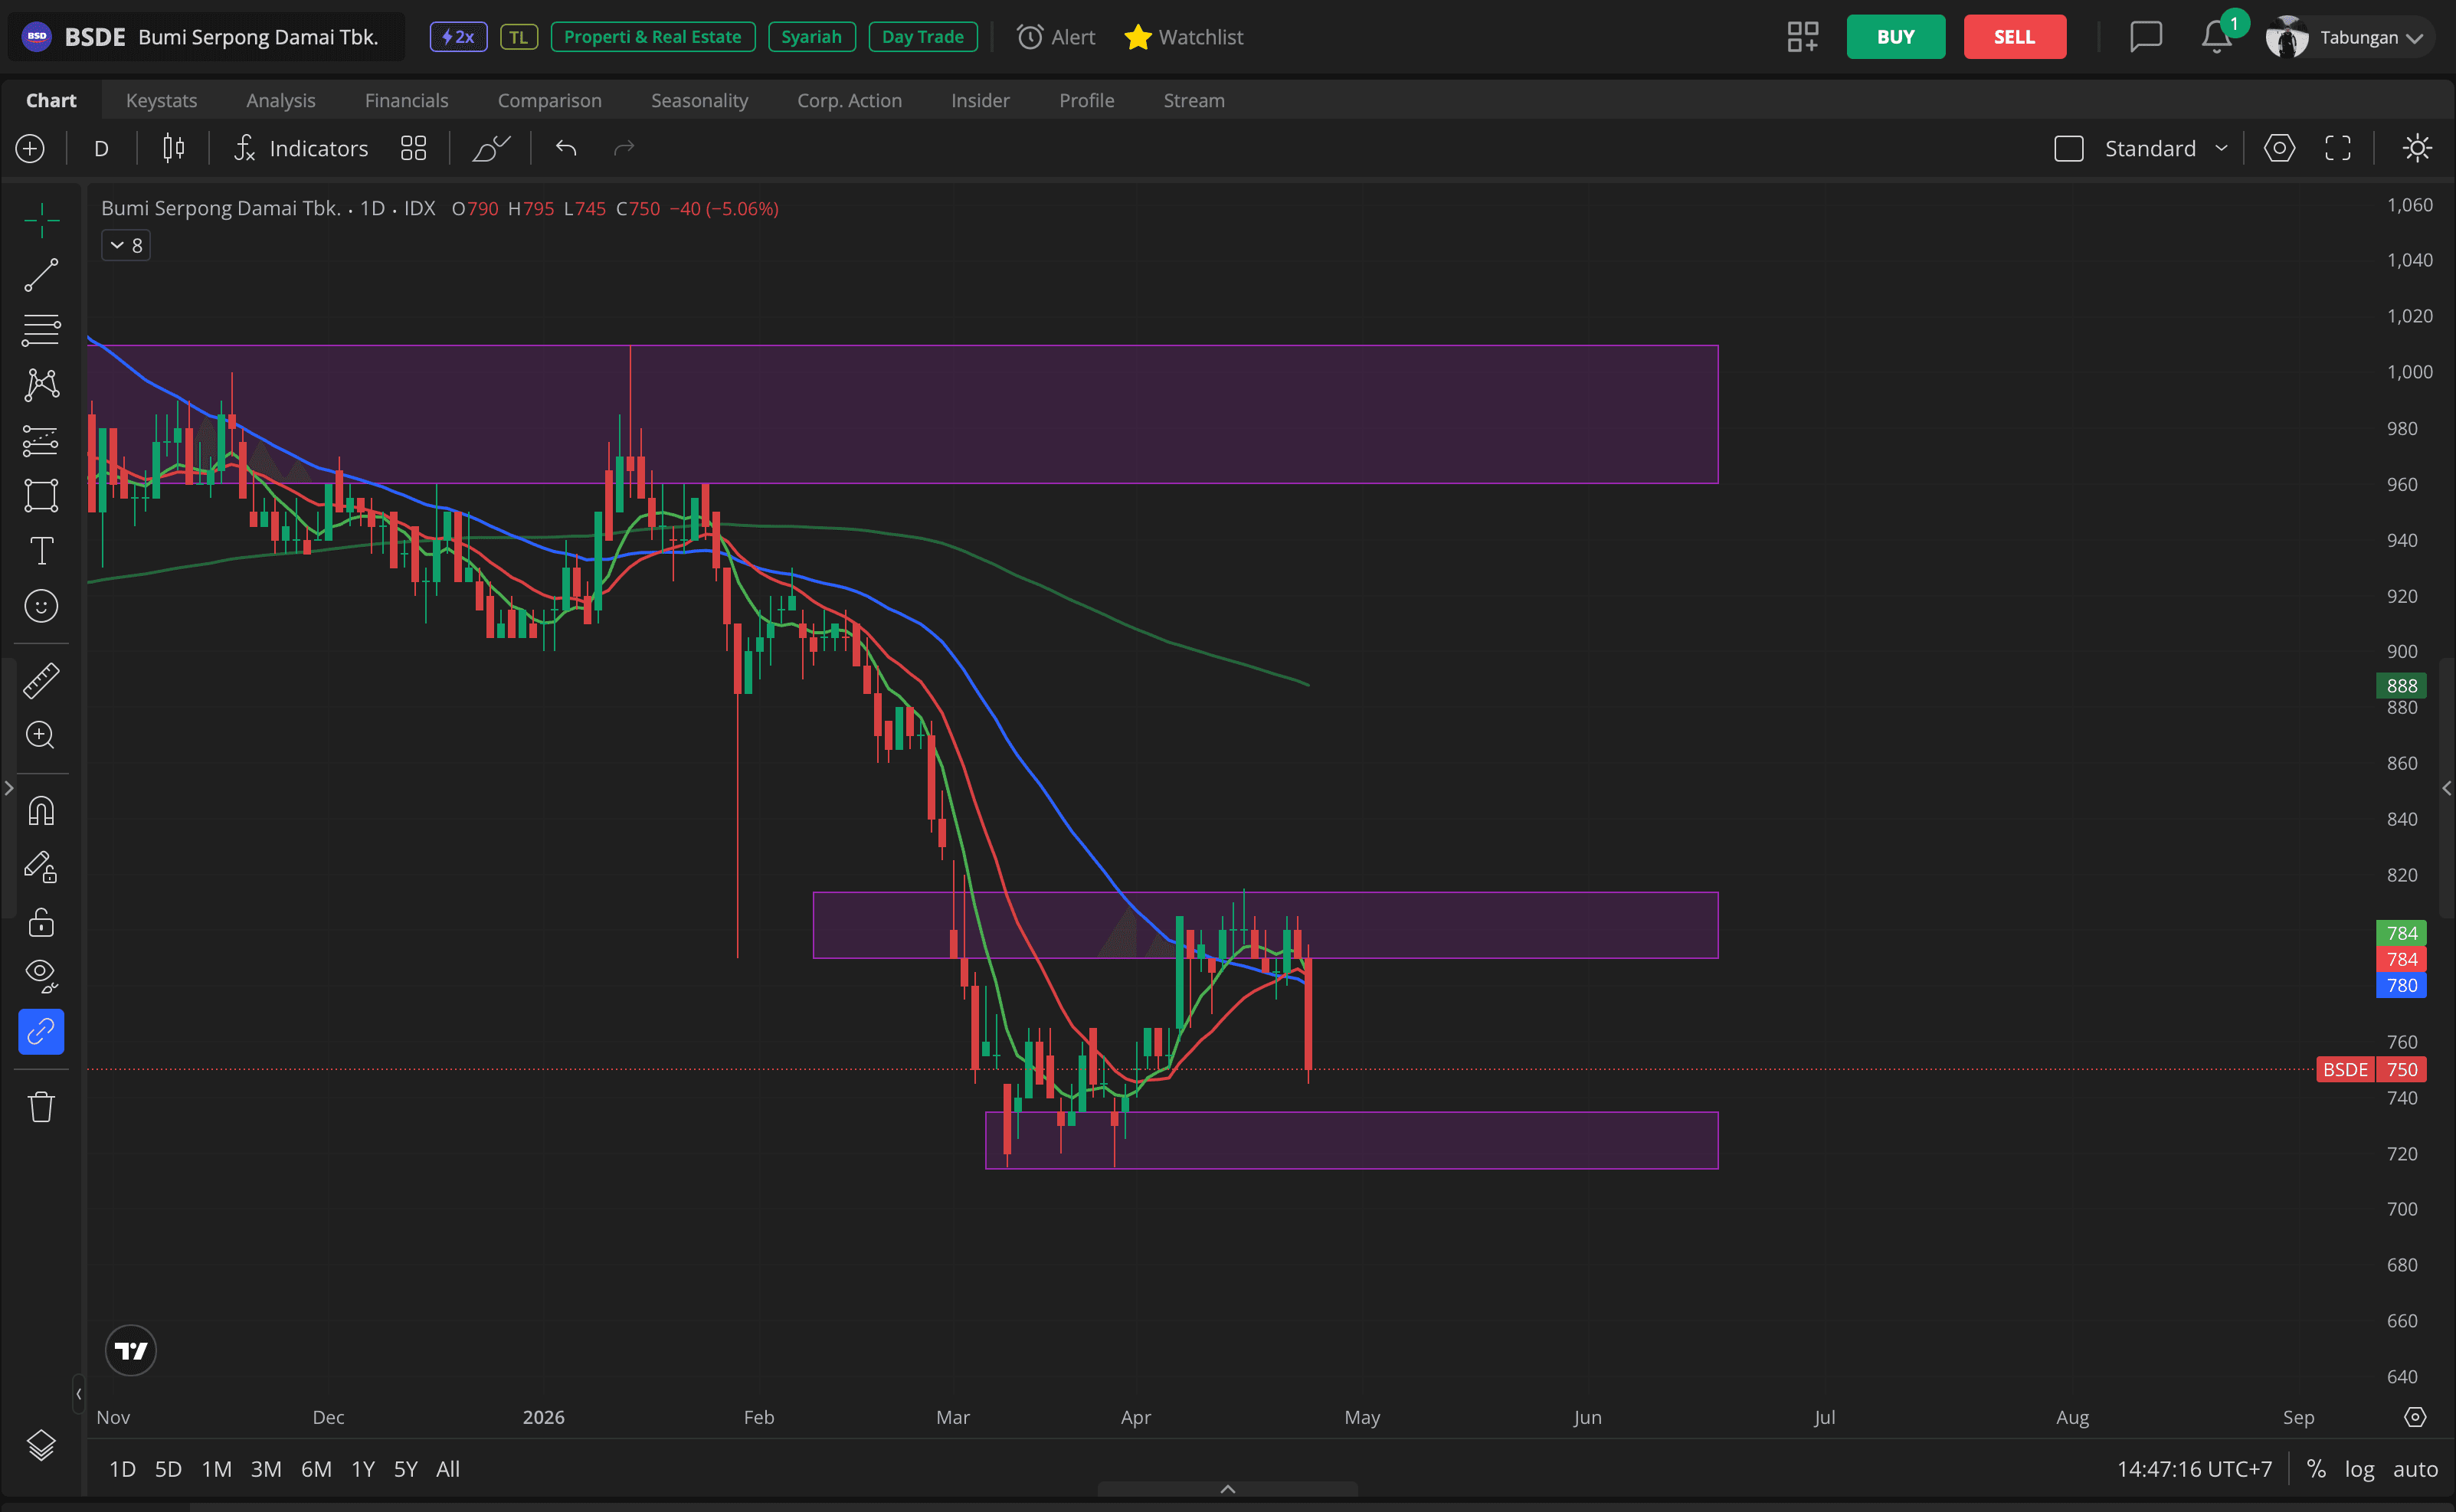This screenshot has width=2456, height=1512.
Task: Switch to the Financials tab
Action: 406,100
